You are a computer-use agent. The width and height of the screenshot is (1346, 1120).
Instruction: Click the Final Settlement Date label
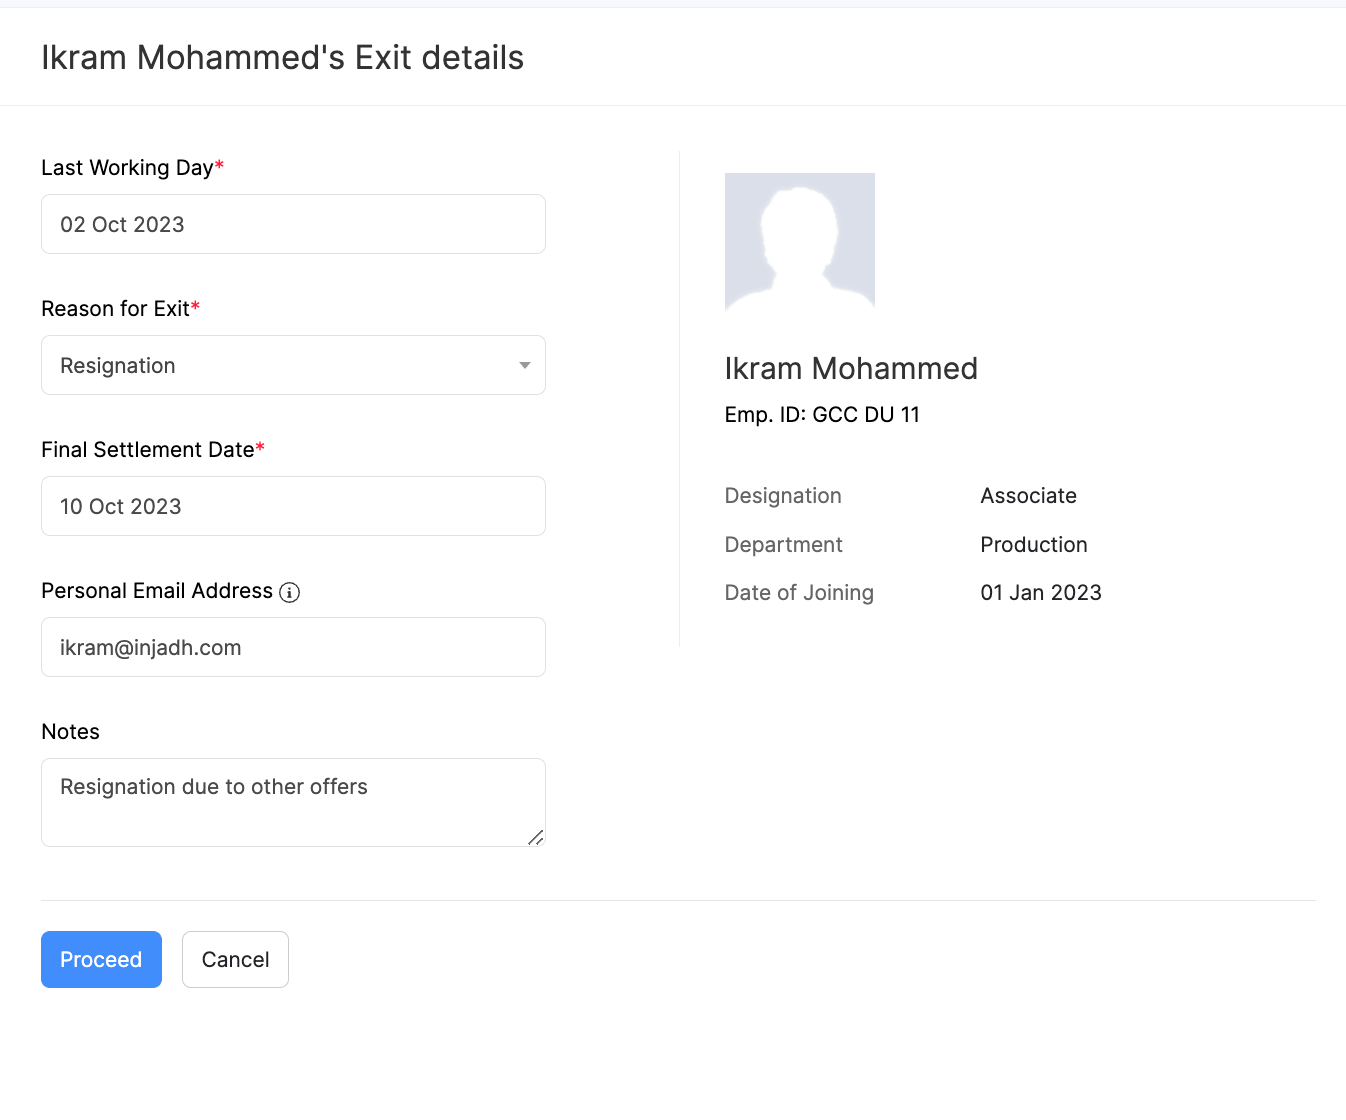point(147,450)
